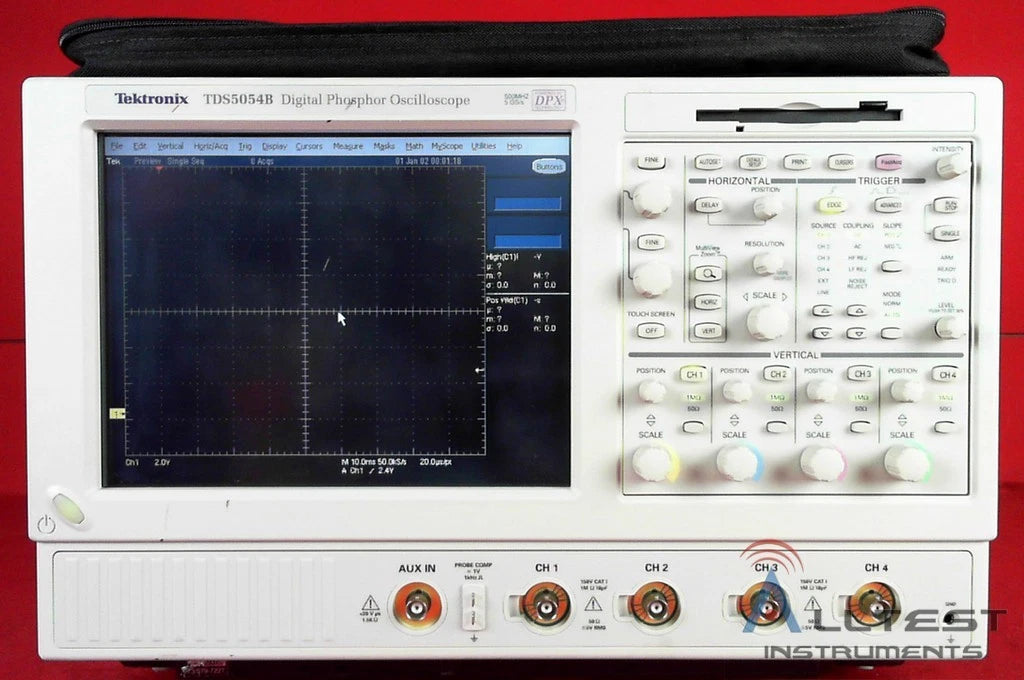Click the CH 4 vertical SCALE knob

[x=905, y=462]
